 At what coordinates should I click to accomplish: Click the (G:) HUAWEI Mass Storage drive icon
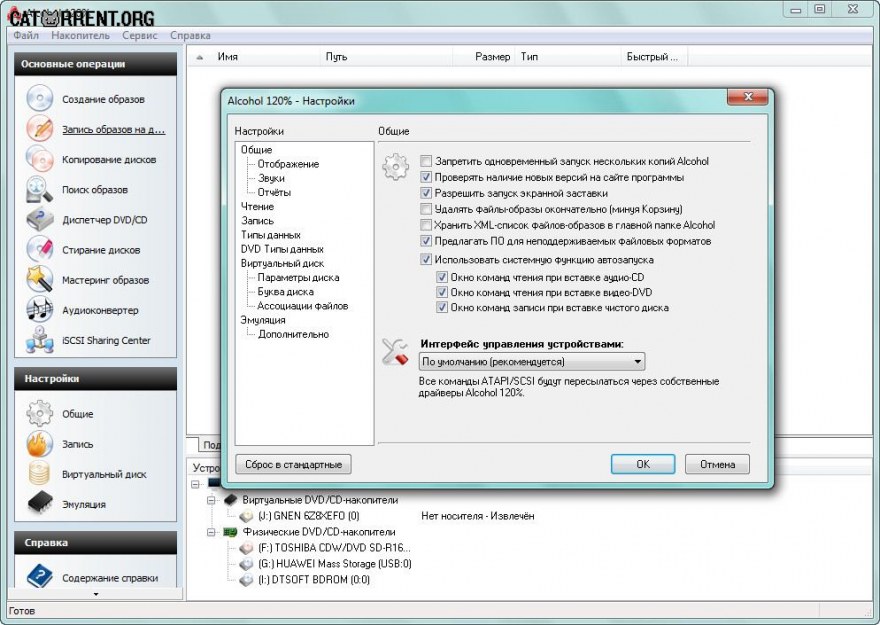point(246,564)
